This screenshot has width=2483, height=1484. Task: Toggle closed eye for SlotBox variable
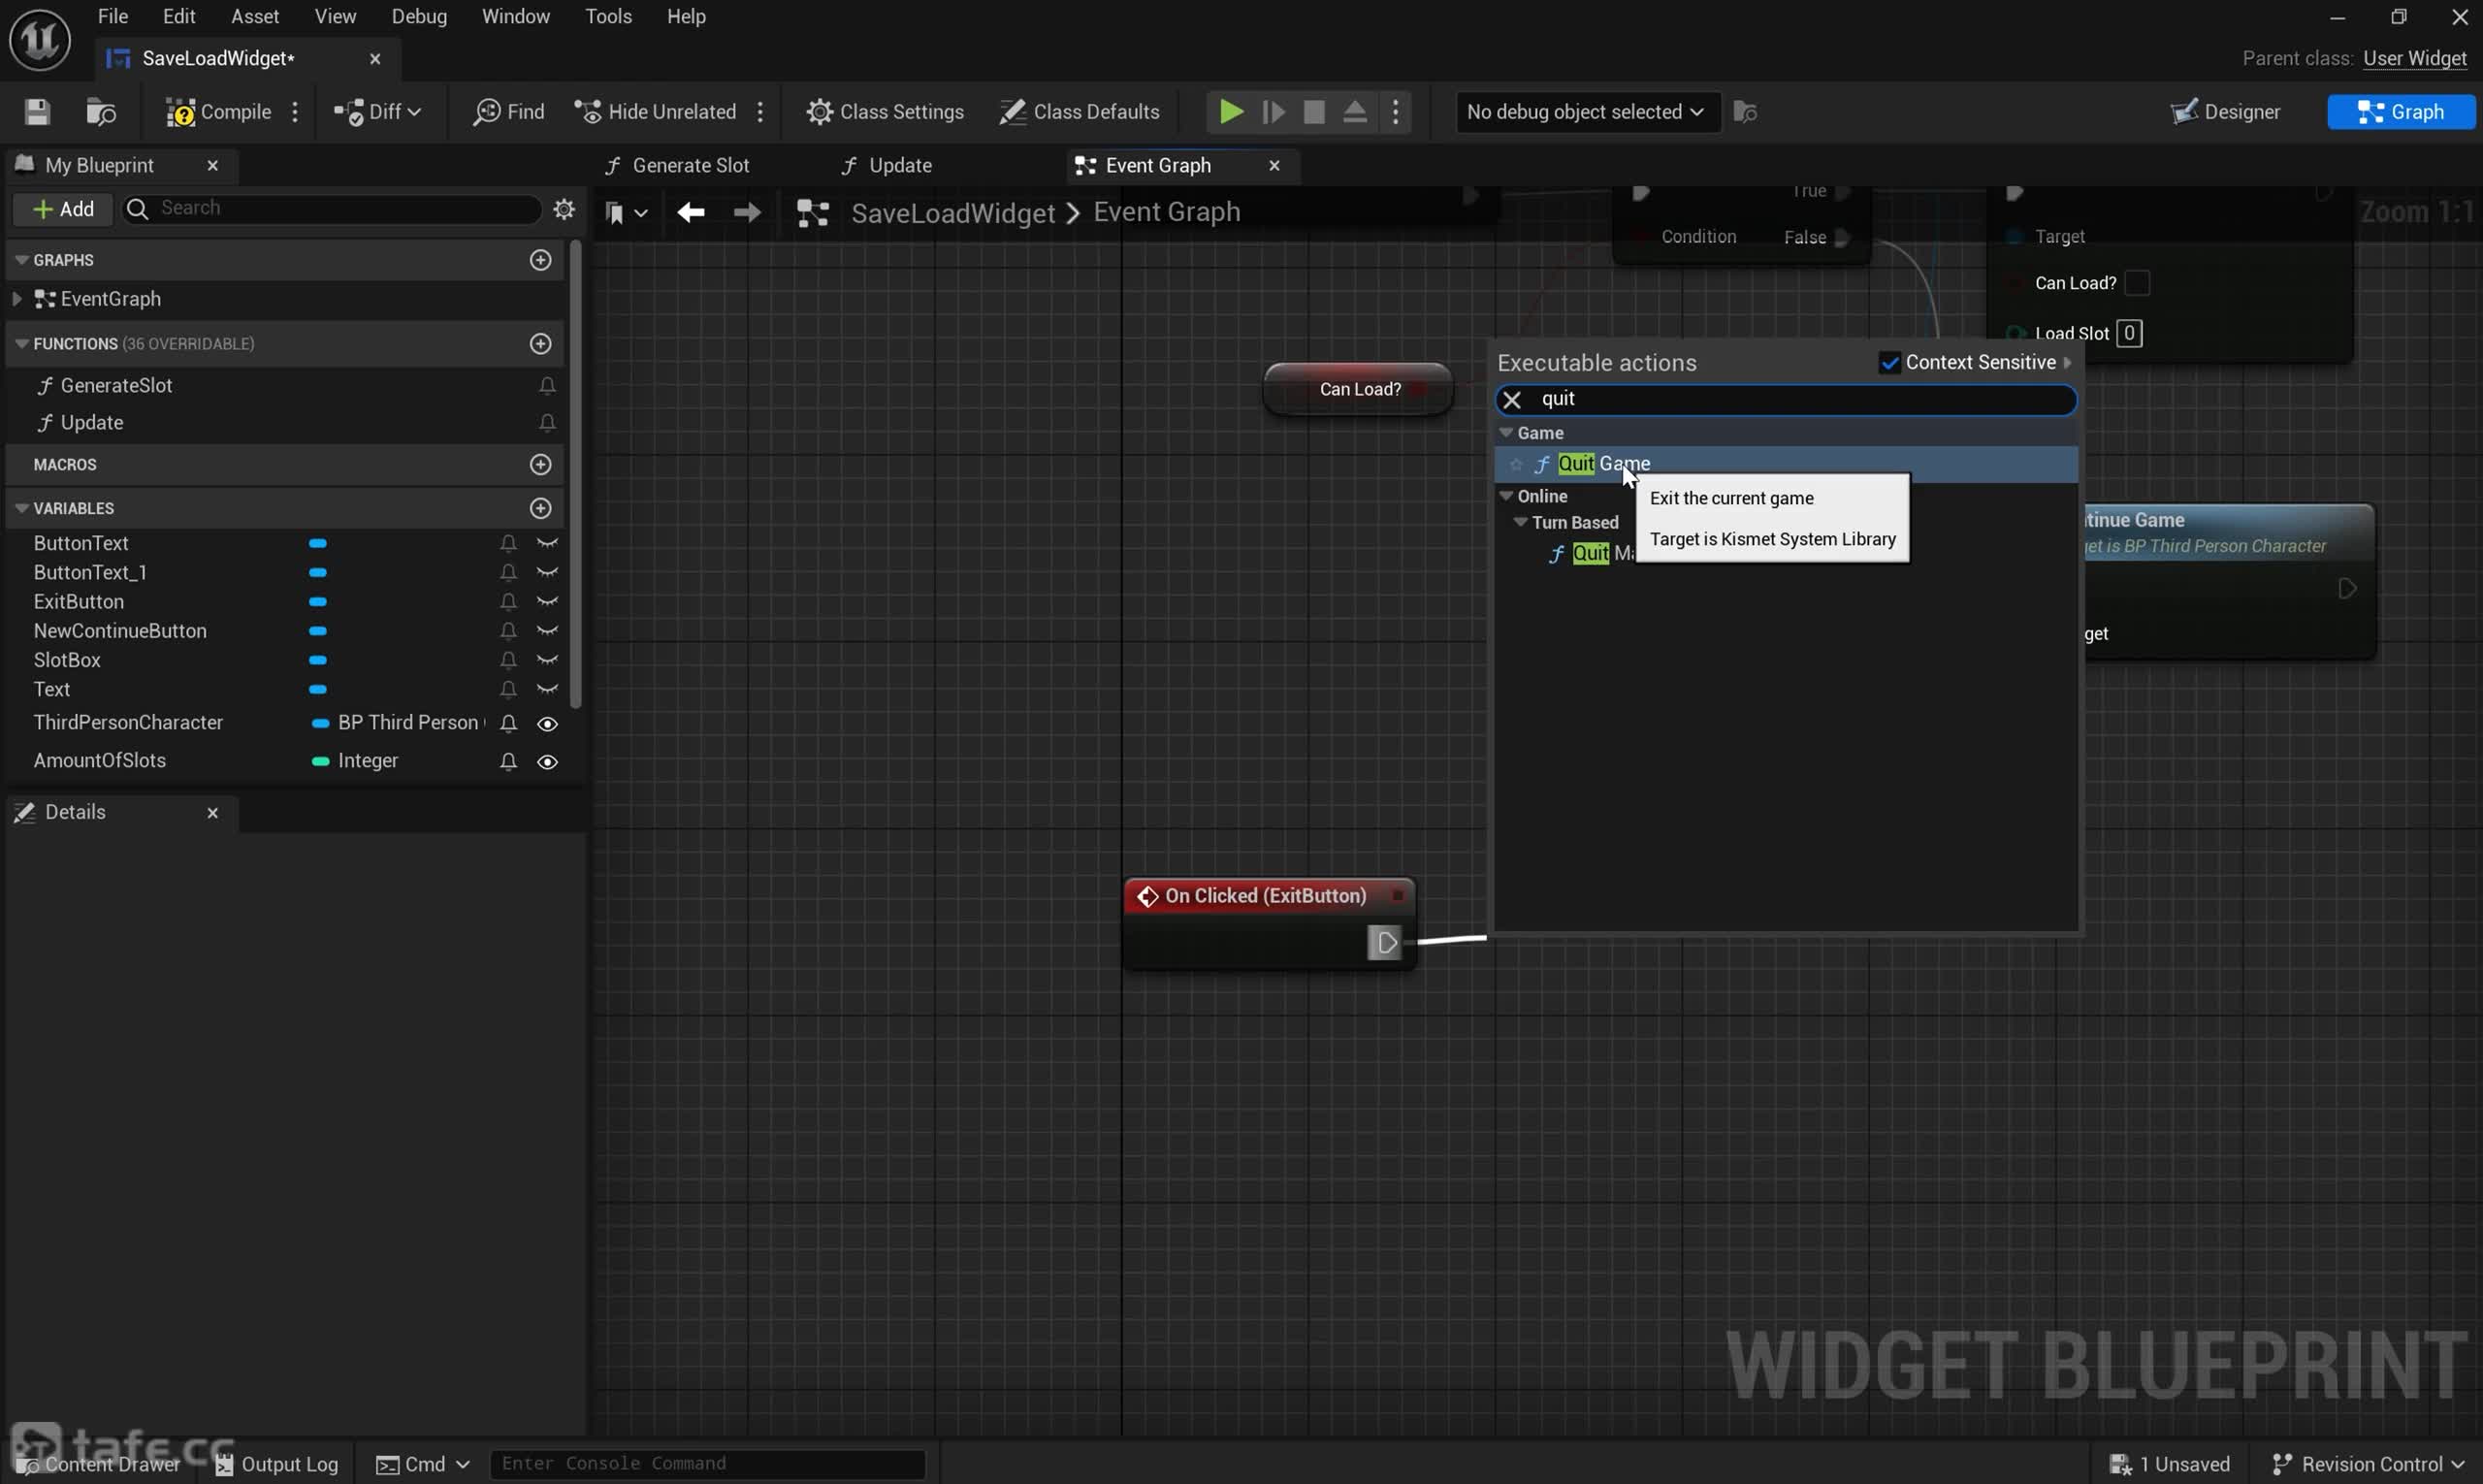tap(547, 661)
